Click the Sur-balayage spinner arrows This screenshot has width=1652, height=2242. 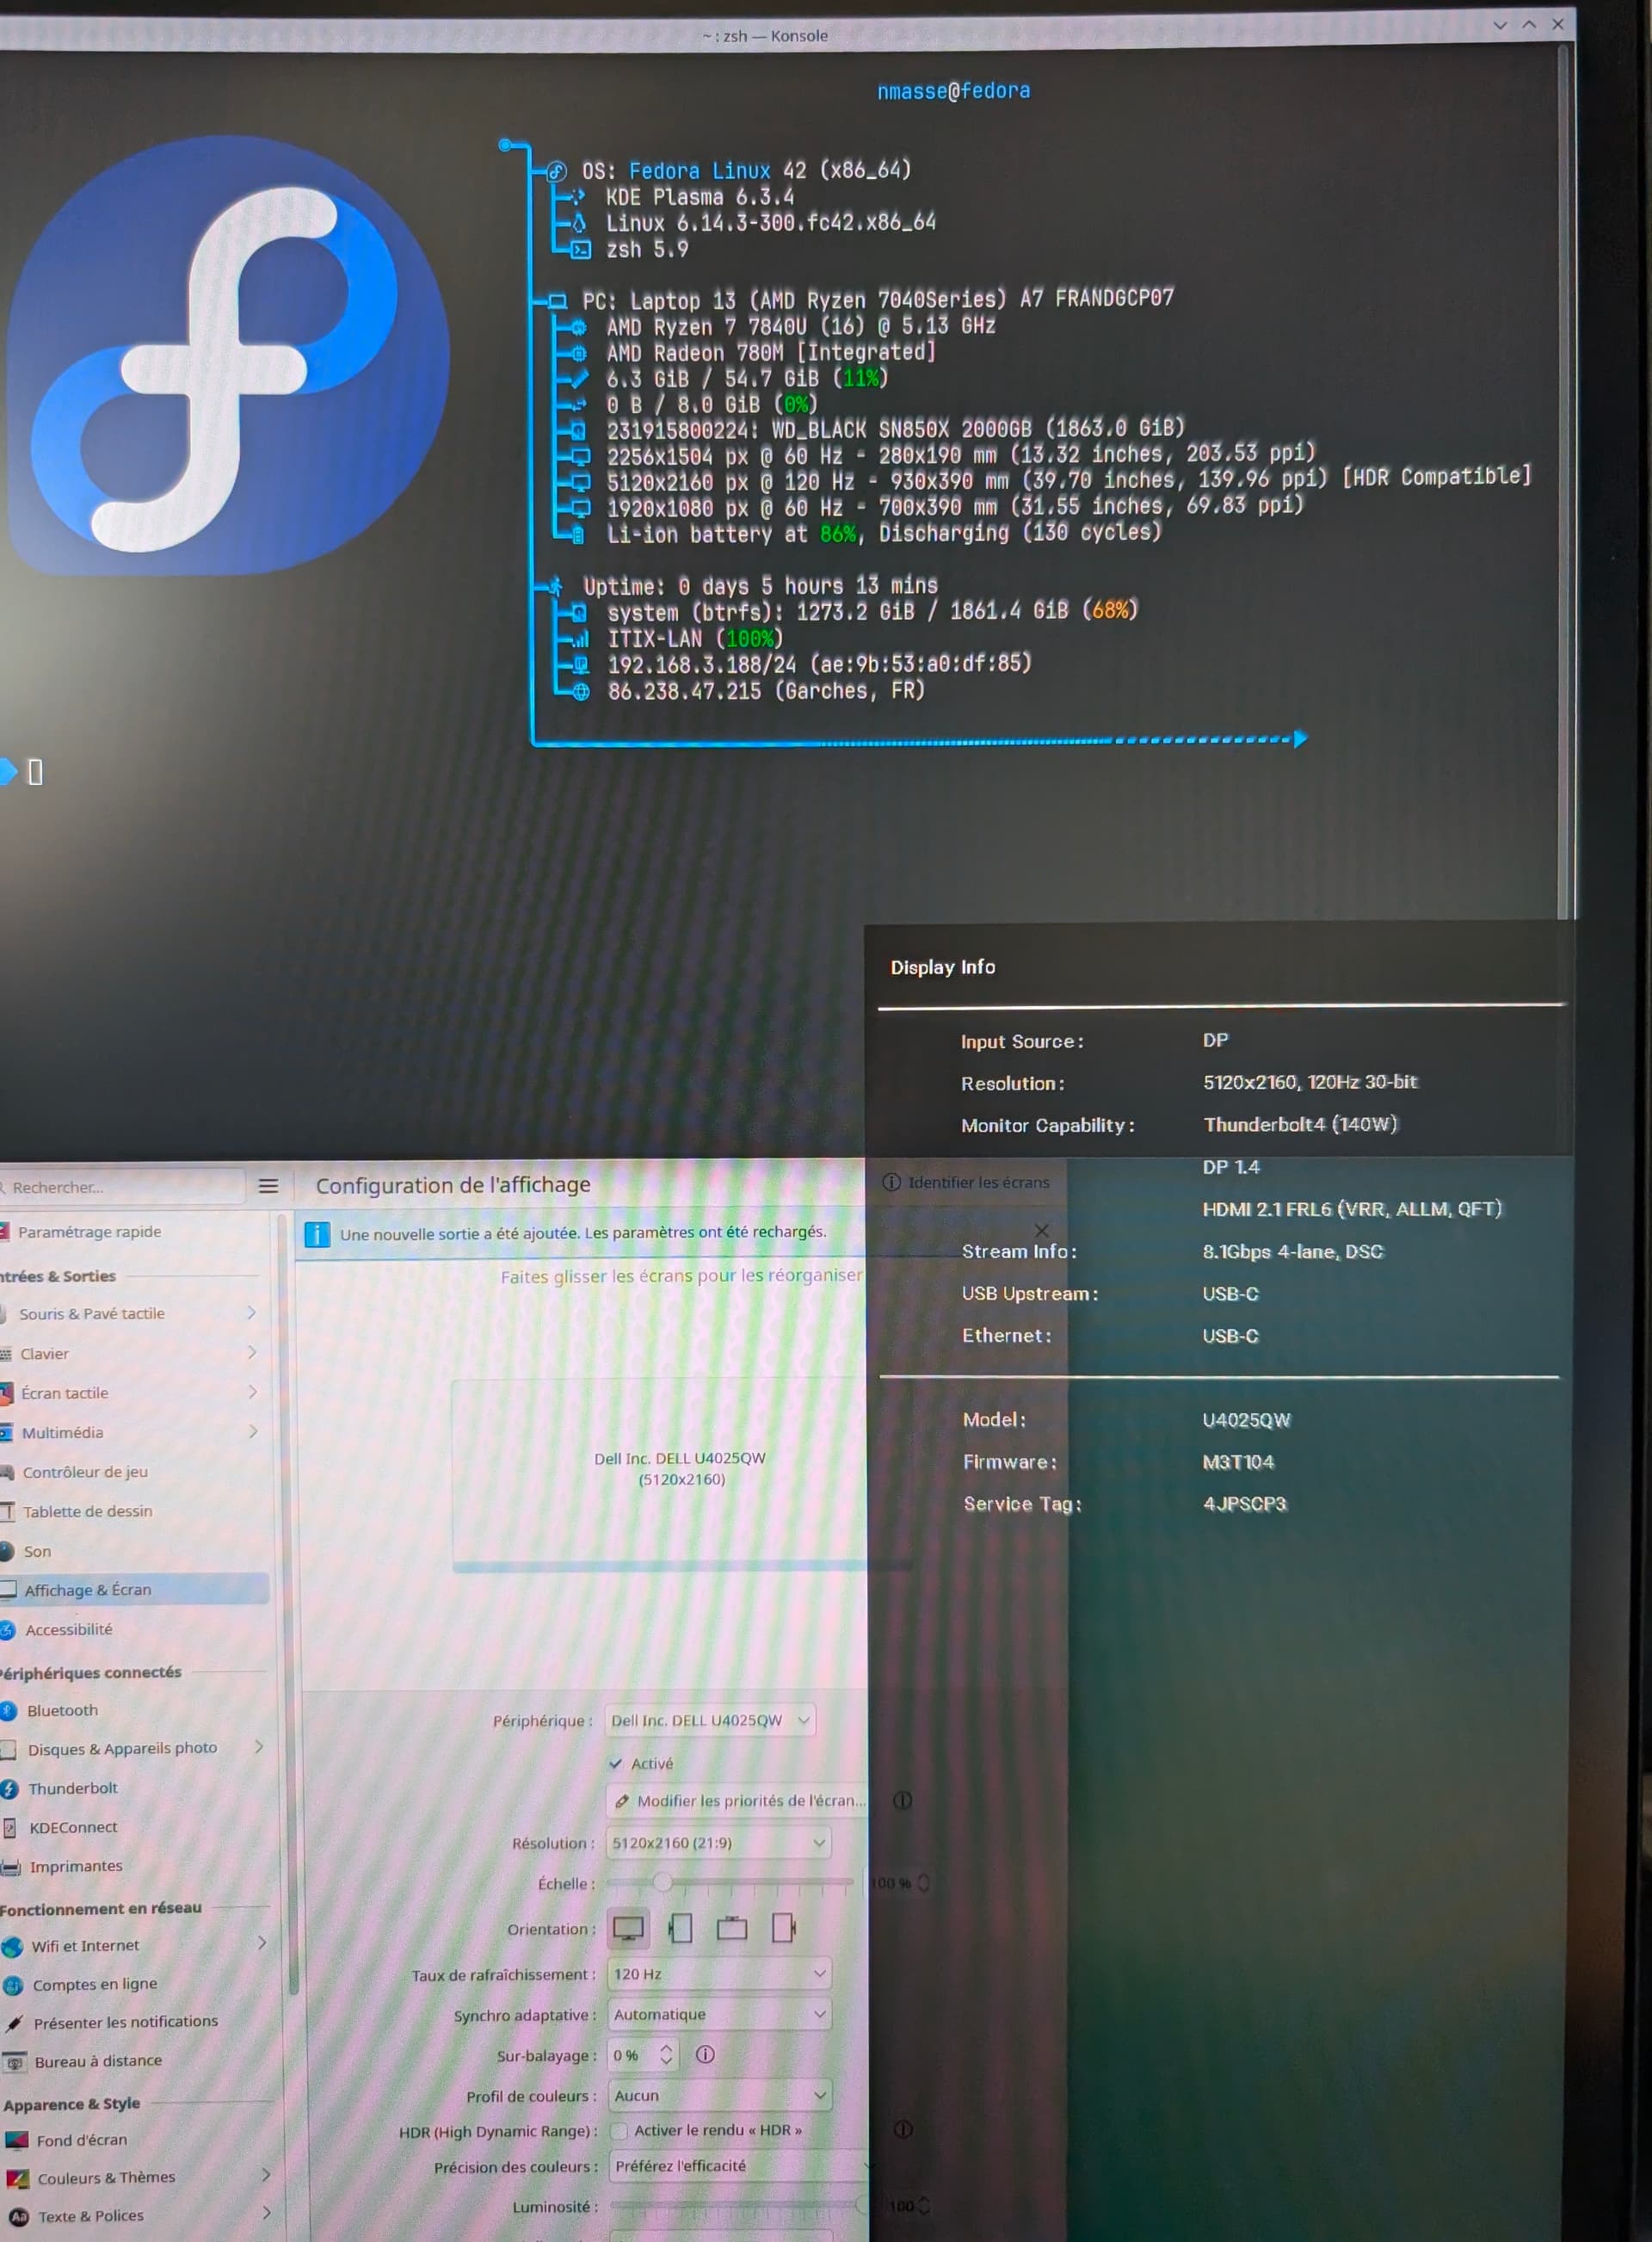(666, 2054)
